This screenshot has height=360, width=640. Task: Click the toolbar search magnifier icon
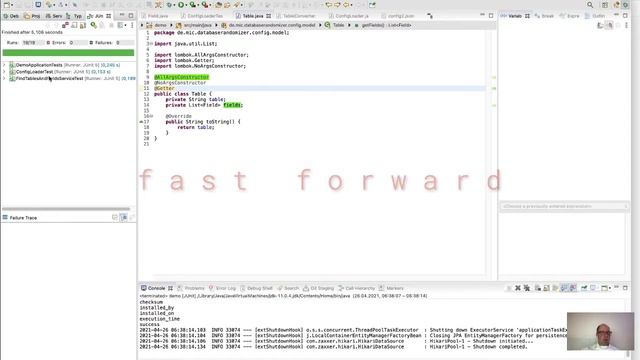(x=590, y=5)
